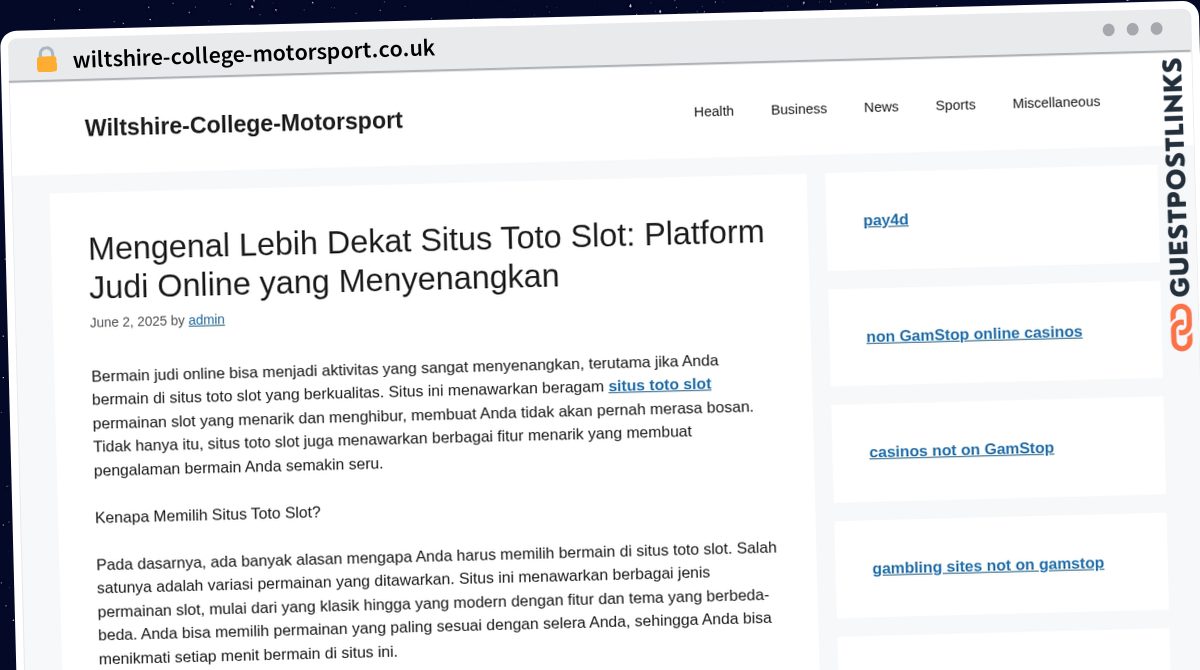This screenshot has width=1200, height=670.
Task: Click the orange padlock icon in address bar
Action: pos(46,59)
